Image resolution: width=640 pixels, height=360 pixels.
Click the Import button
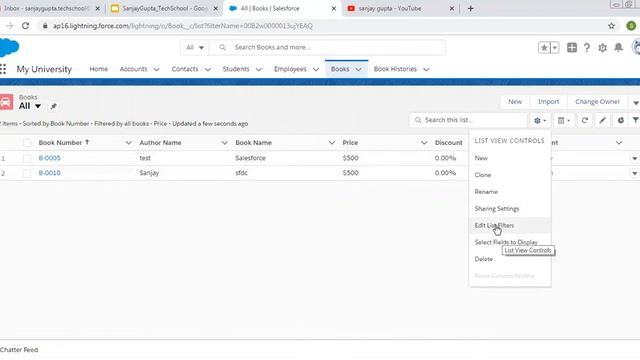coord(548,102)
